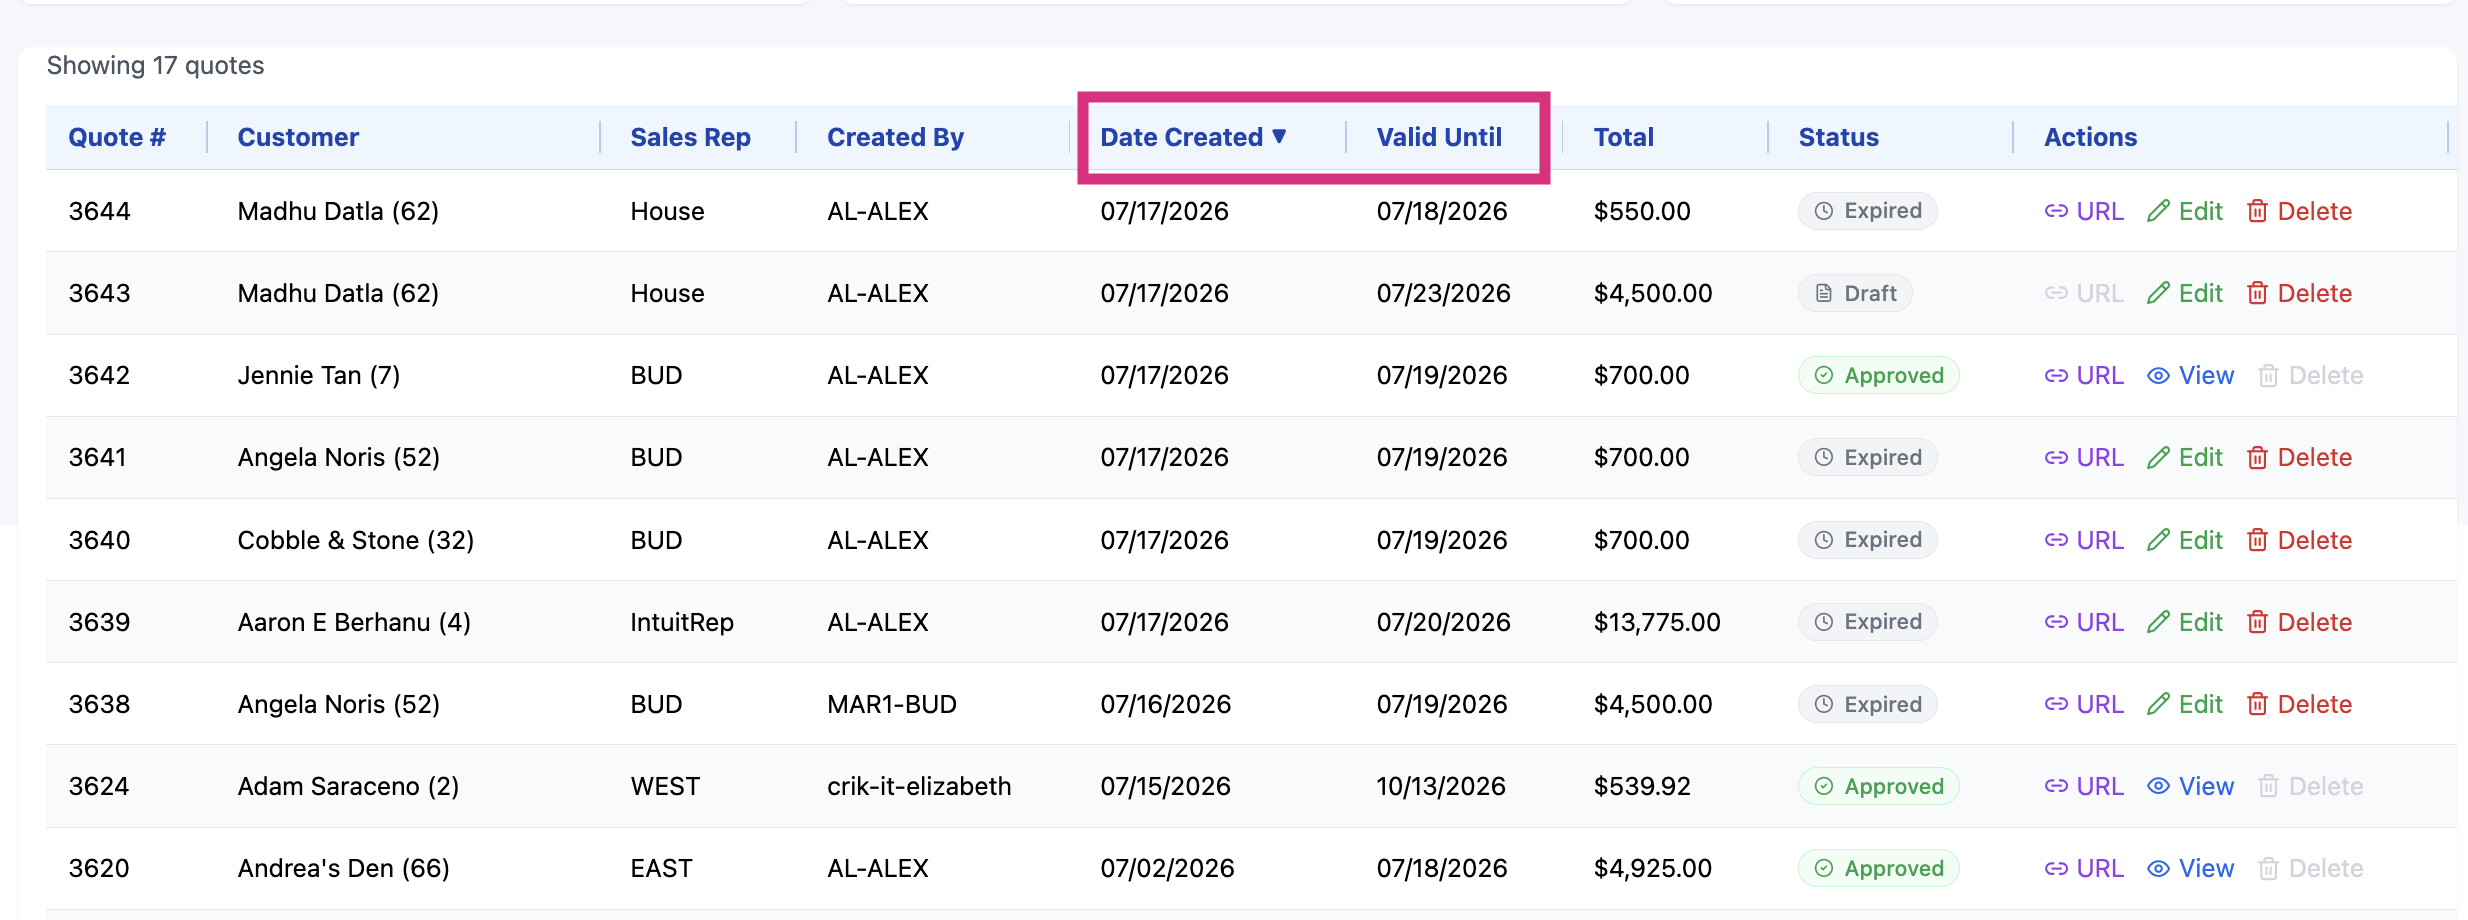Viewport: 2468px width, 920px height.
Task: Click the Approved status badge for quote 3642
Action: click(1878, 375)
